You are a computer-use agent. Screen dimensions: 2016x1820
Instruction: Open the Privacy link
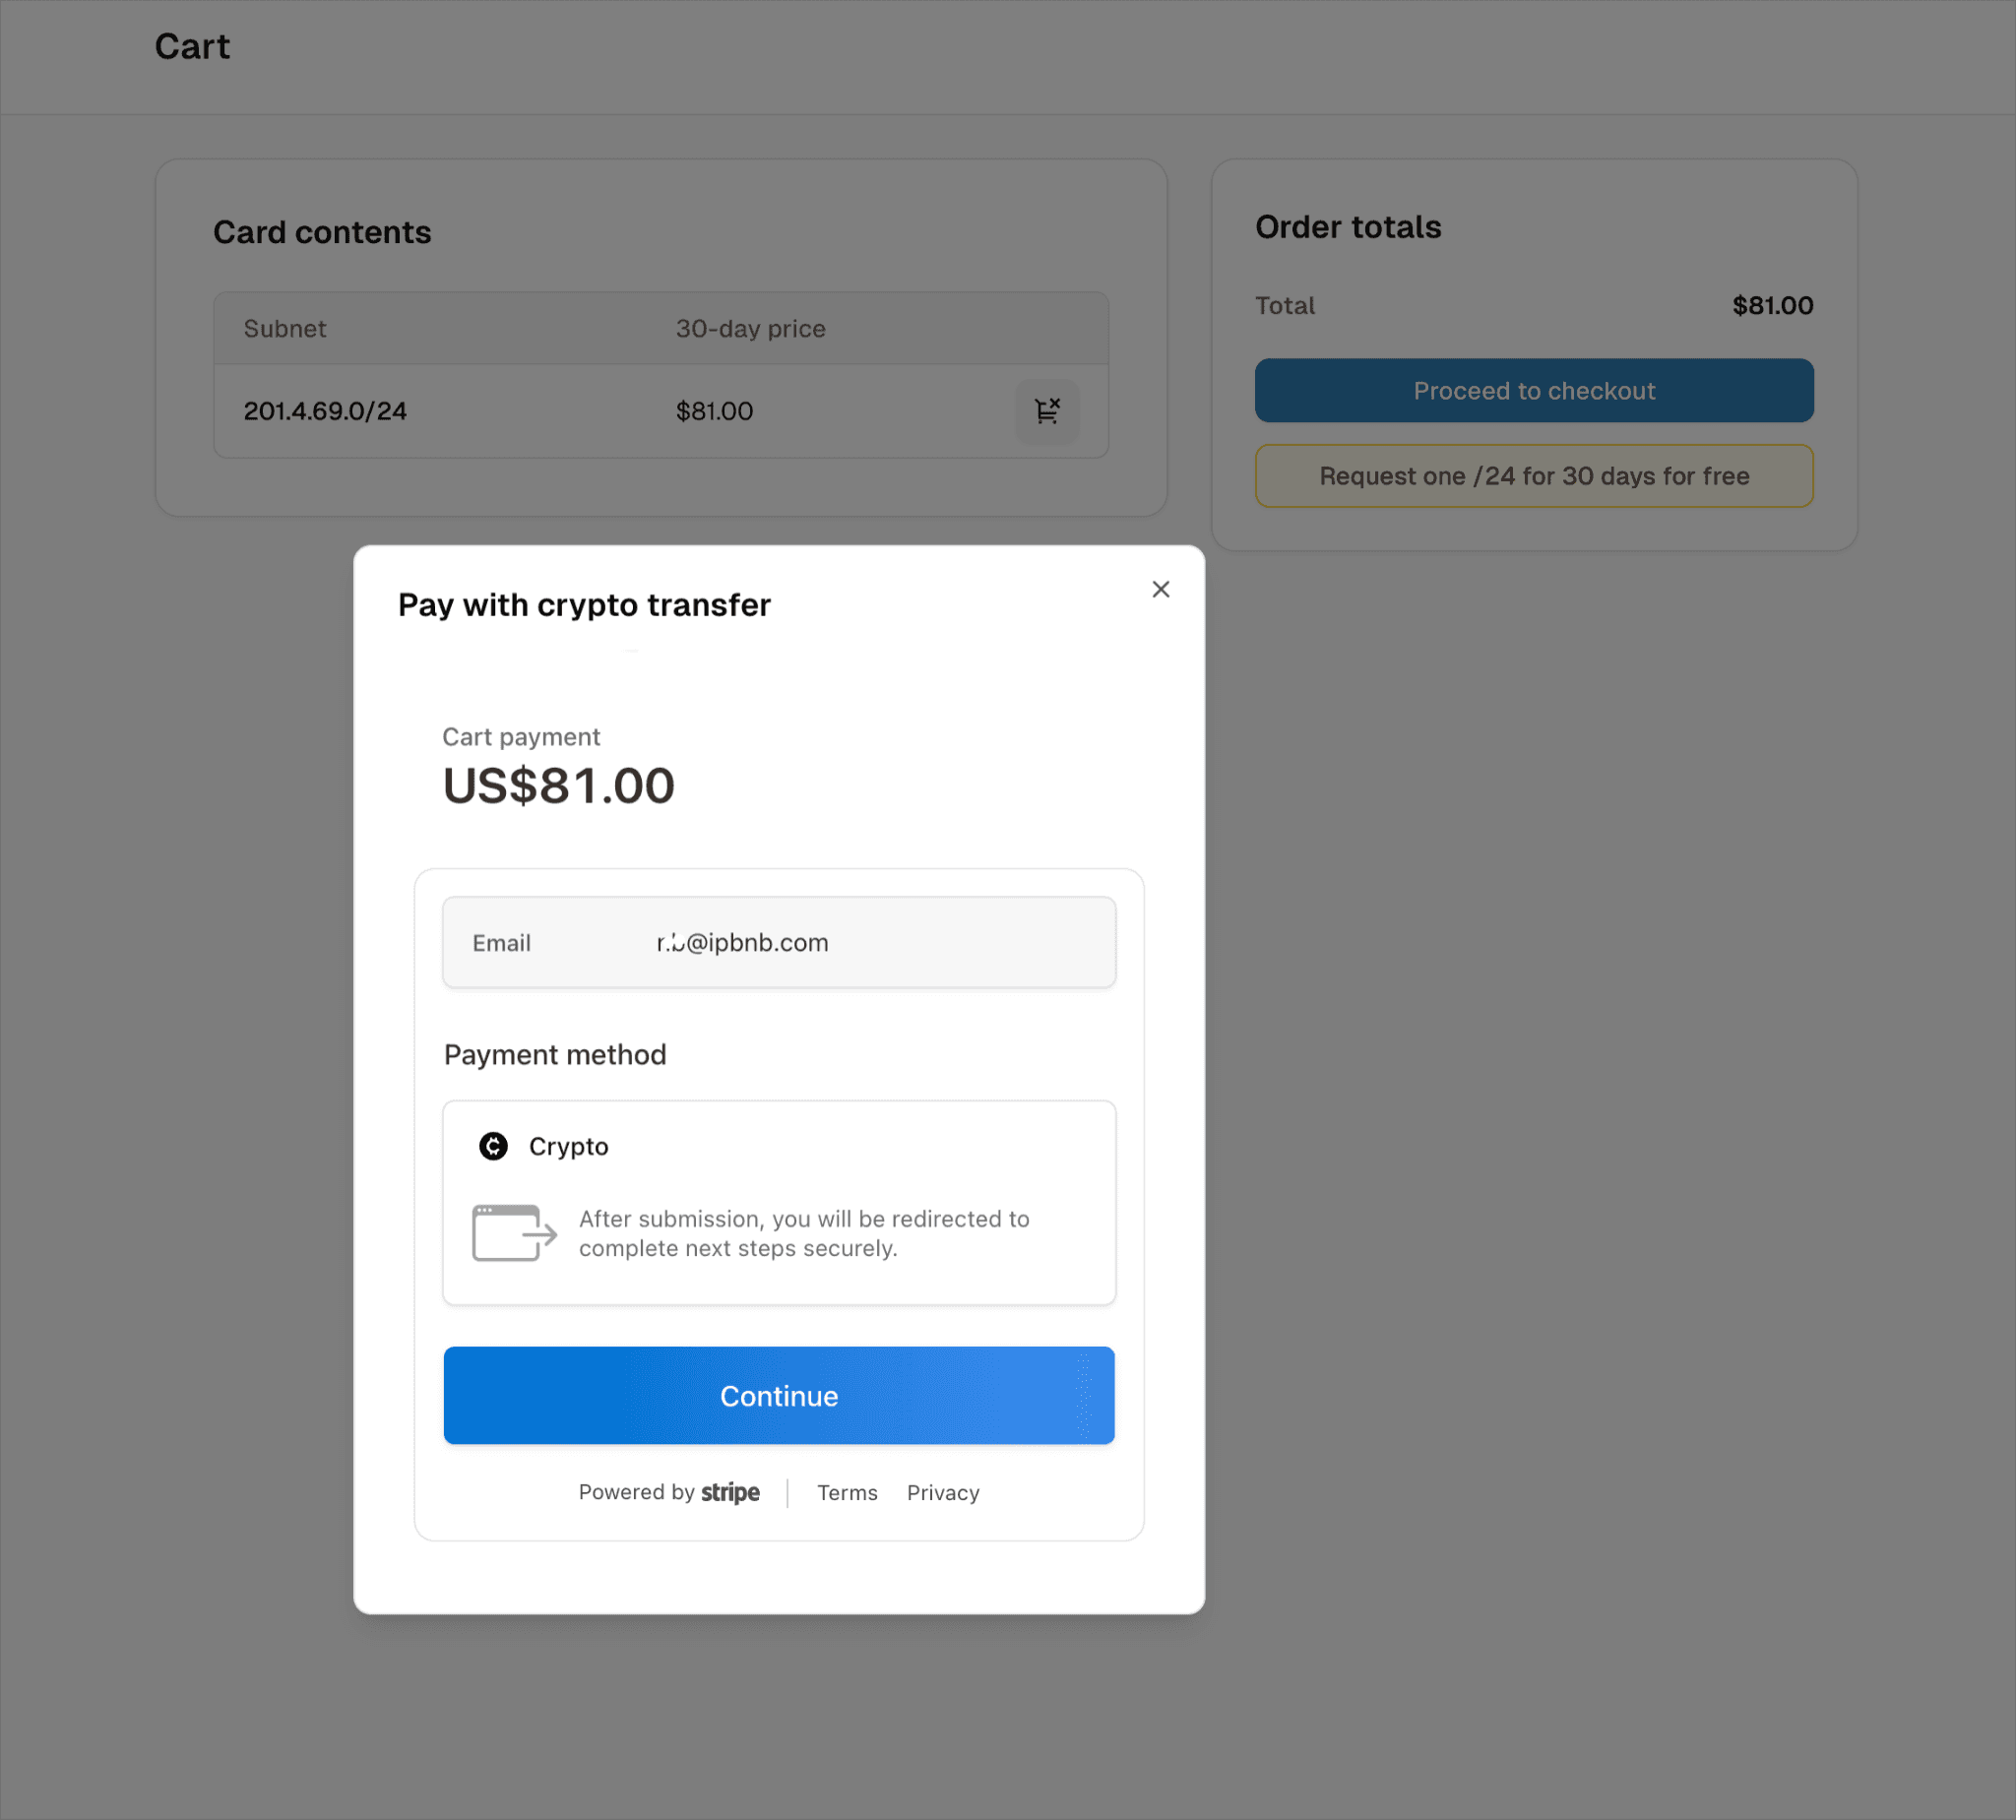(943, 1492)
